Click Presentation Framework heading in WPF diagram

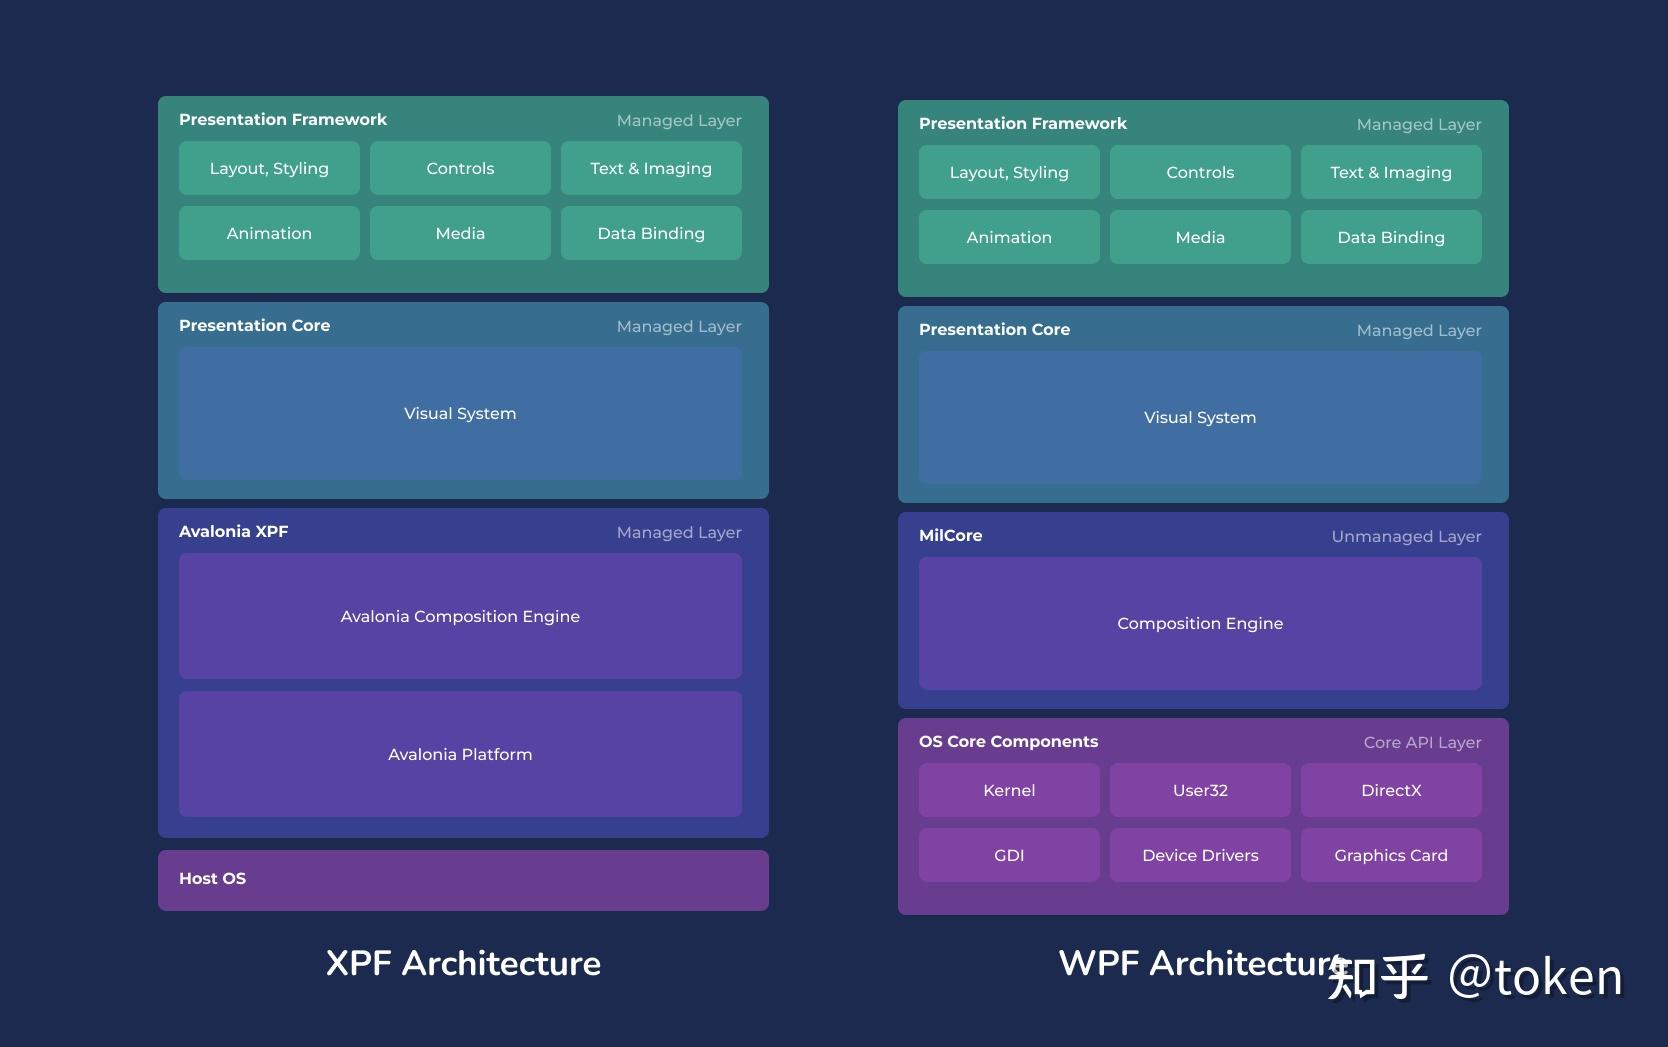[1023, 123]
